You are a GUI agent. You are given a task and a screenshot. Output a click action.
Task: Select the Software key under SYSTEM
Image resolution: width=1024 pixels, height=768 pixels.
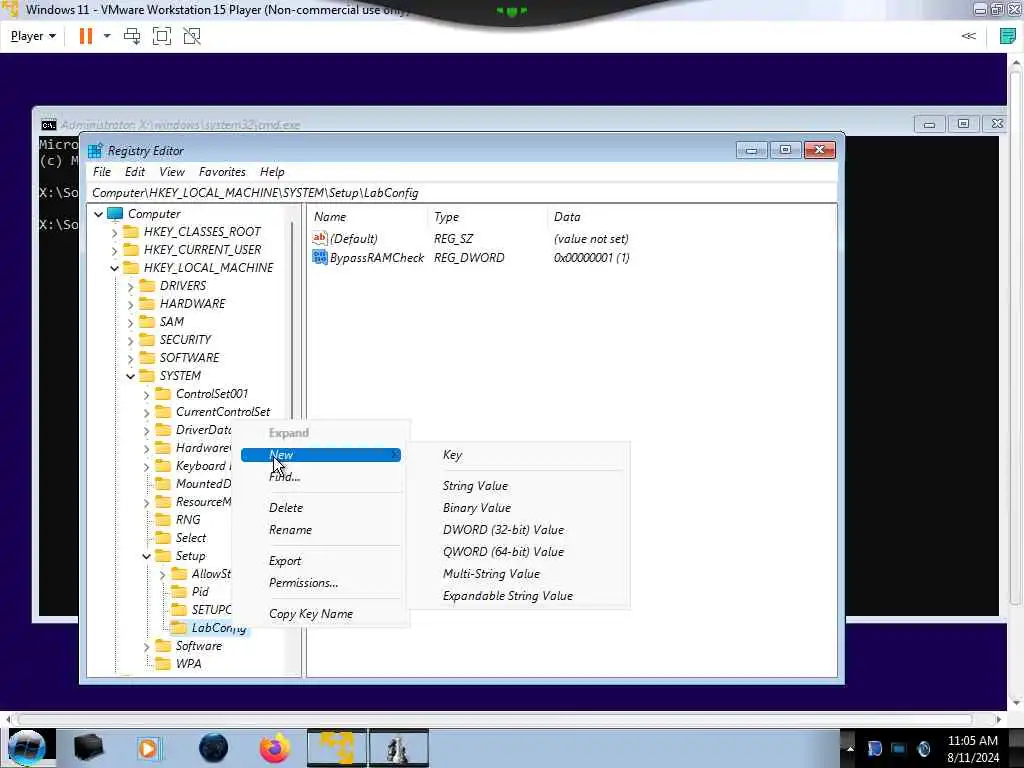click(199, 646)
